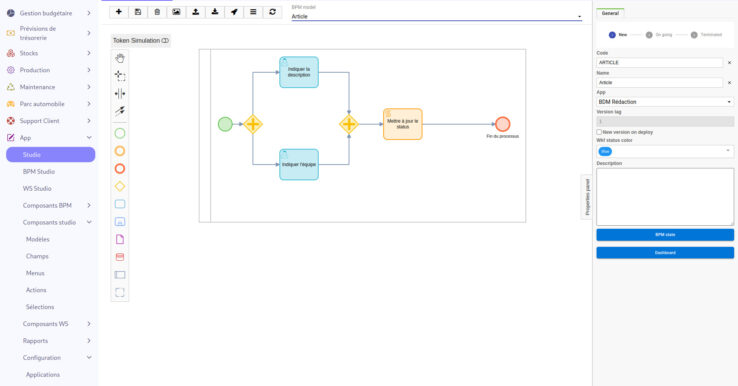
Task: Open Sélections menu item
Action: point(40,307)
